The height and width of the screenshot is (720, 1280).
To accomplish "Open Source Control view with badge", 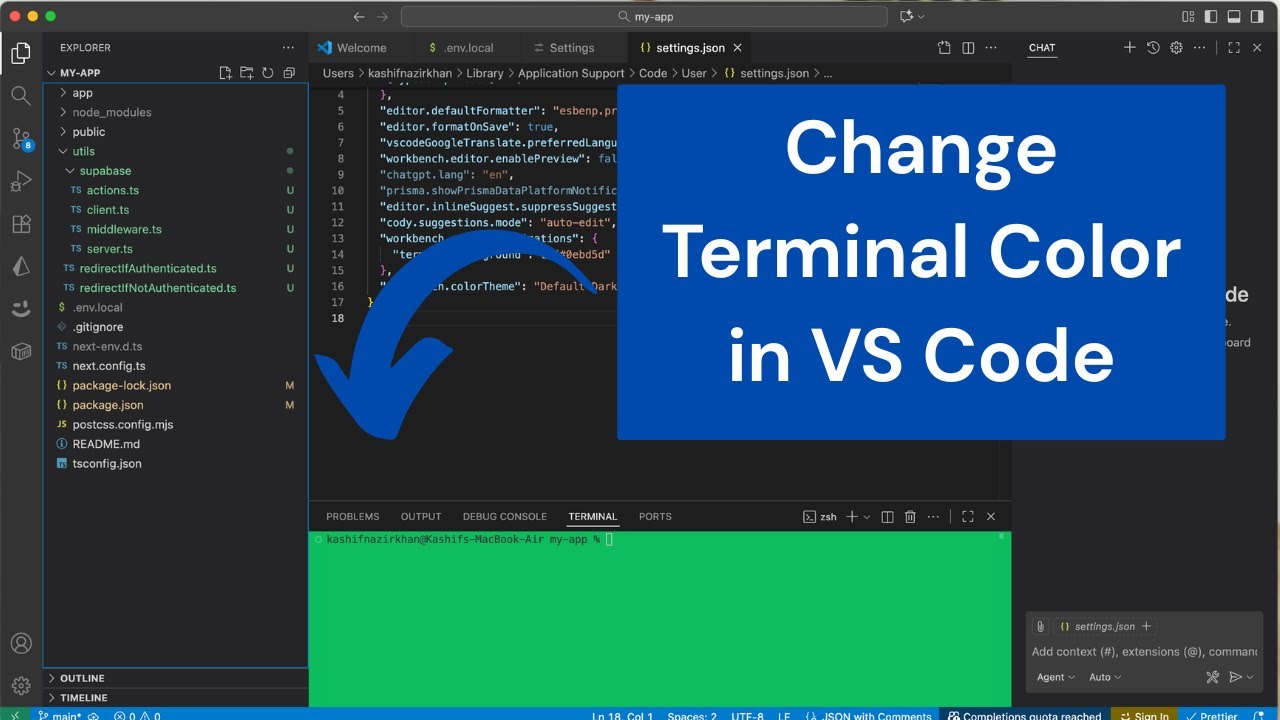I will 21,139.
